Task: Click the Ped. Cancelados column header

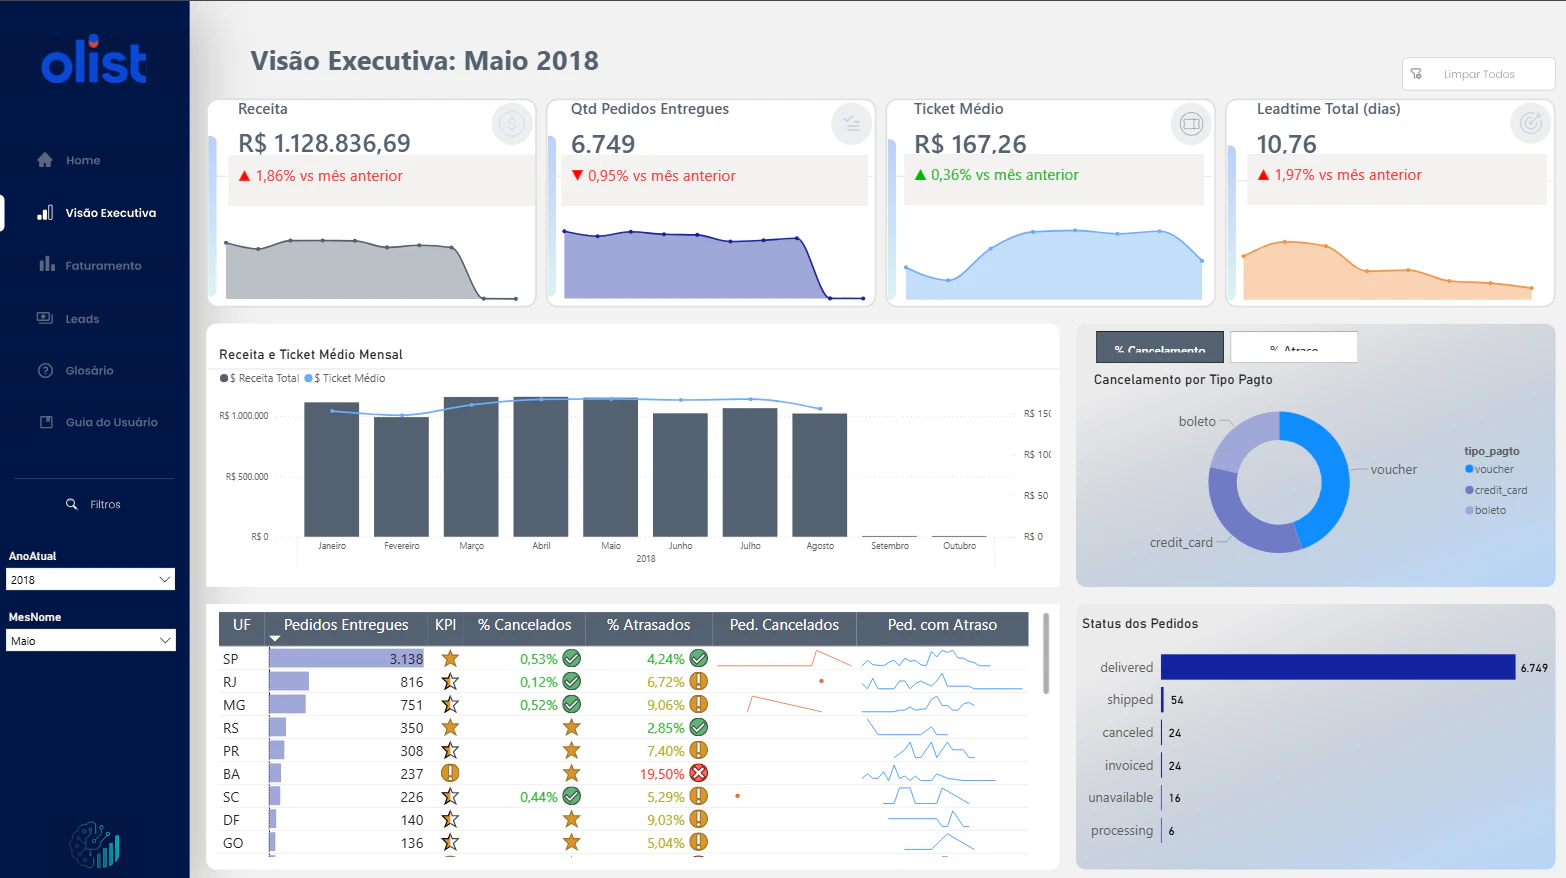Action: pos(784,625)
